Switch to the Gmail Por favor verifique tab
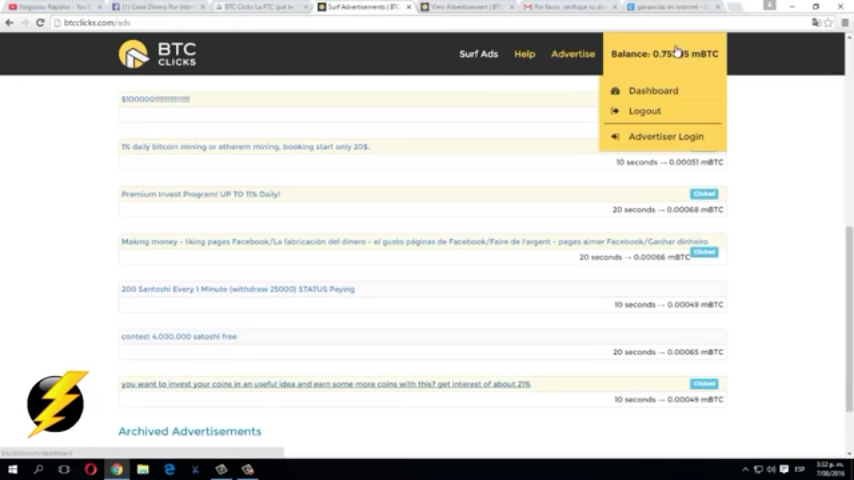 coord(569,7)
